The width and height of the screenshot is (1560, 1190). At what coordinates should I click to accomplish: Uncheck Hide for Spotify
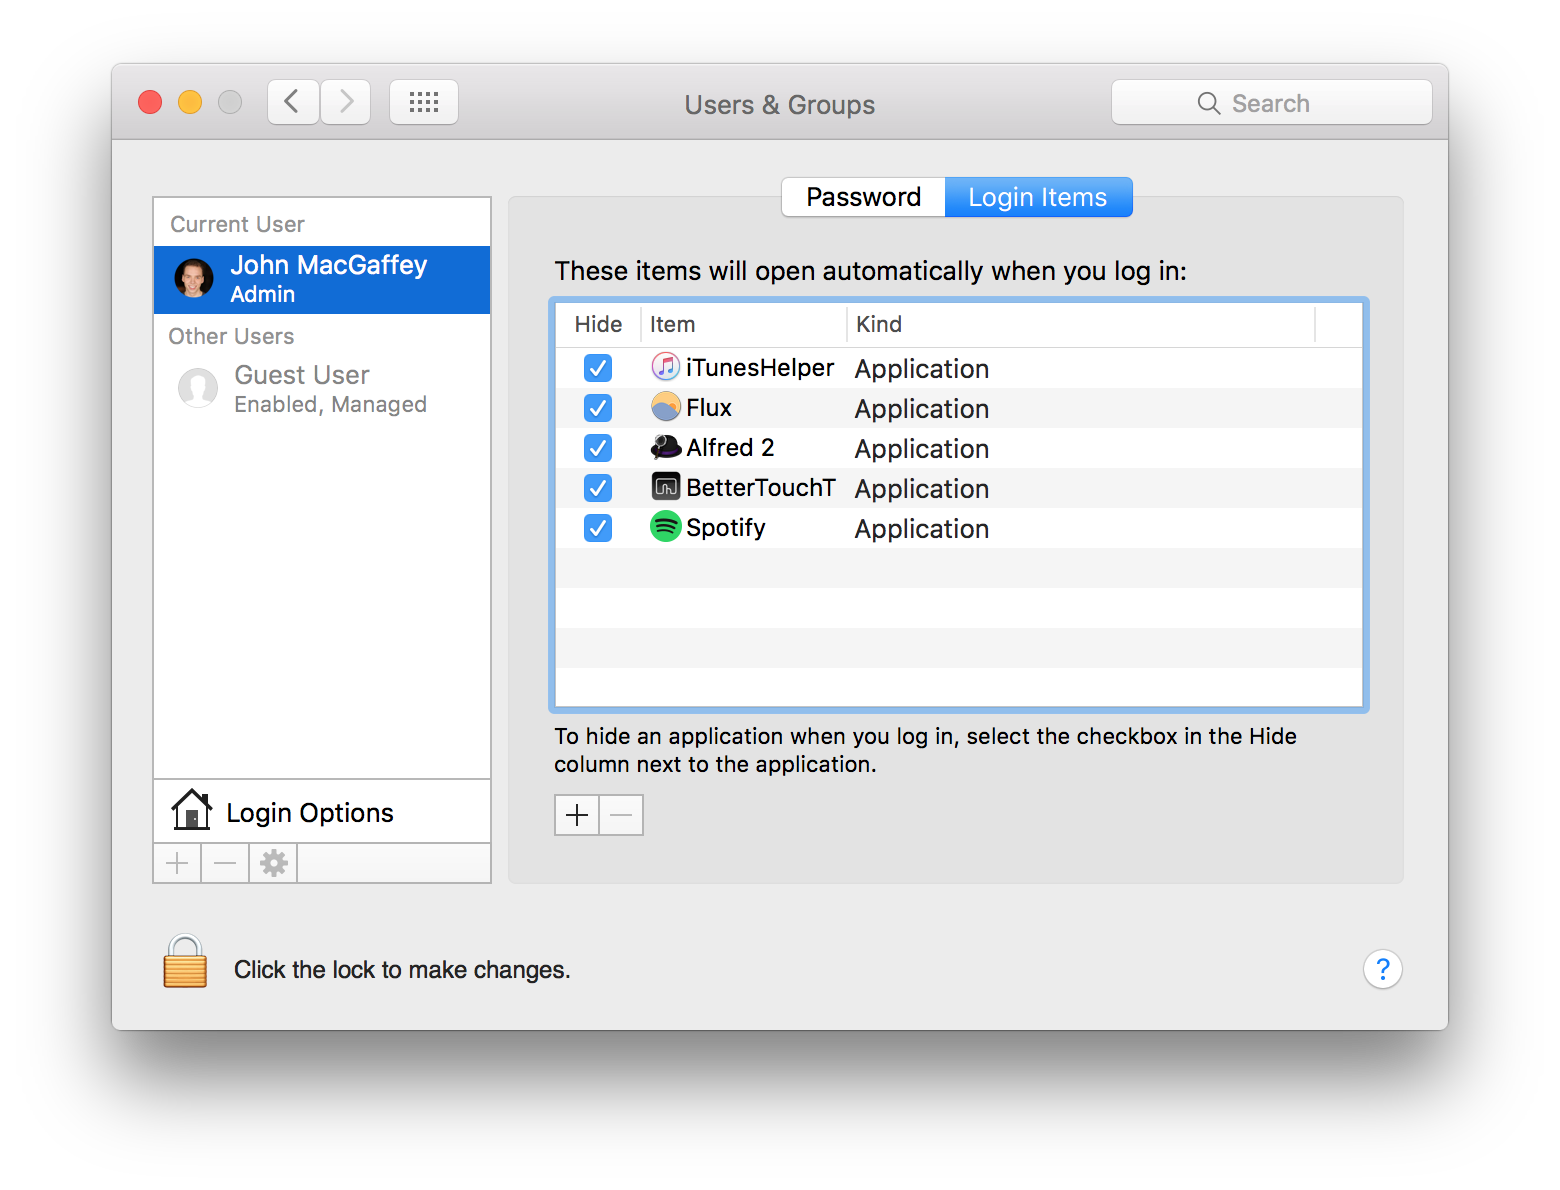tap(598, 528)
